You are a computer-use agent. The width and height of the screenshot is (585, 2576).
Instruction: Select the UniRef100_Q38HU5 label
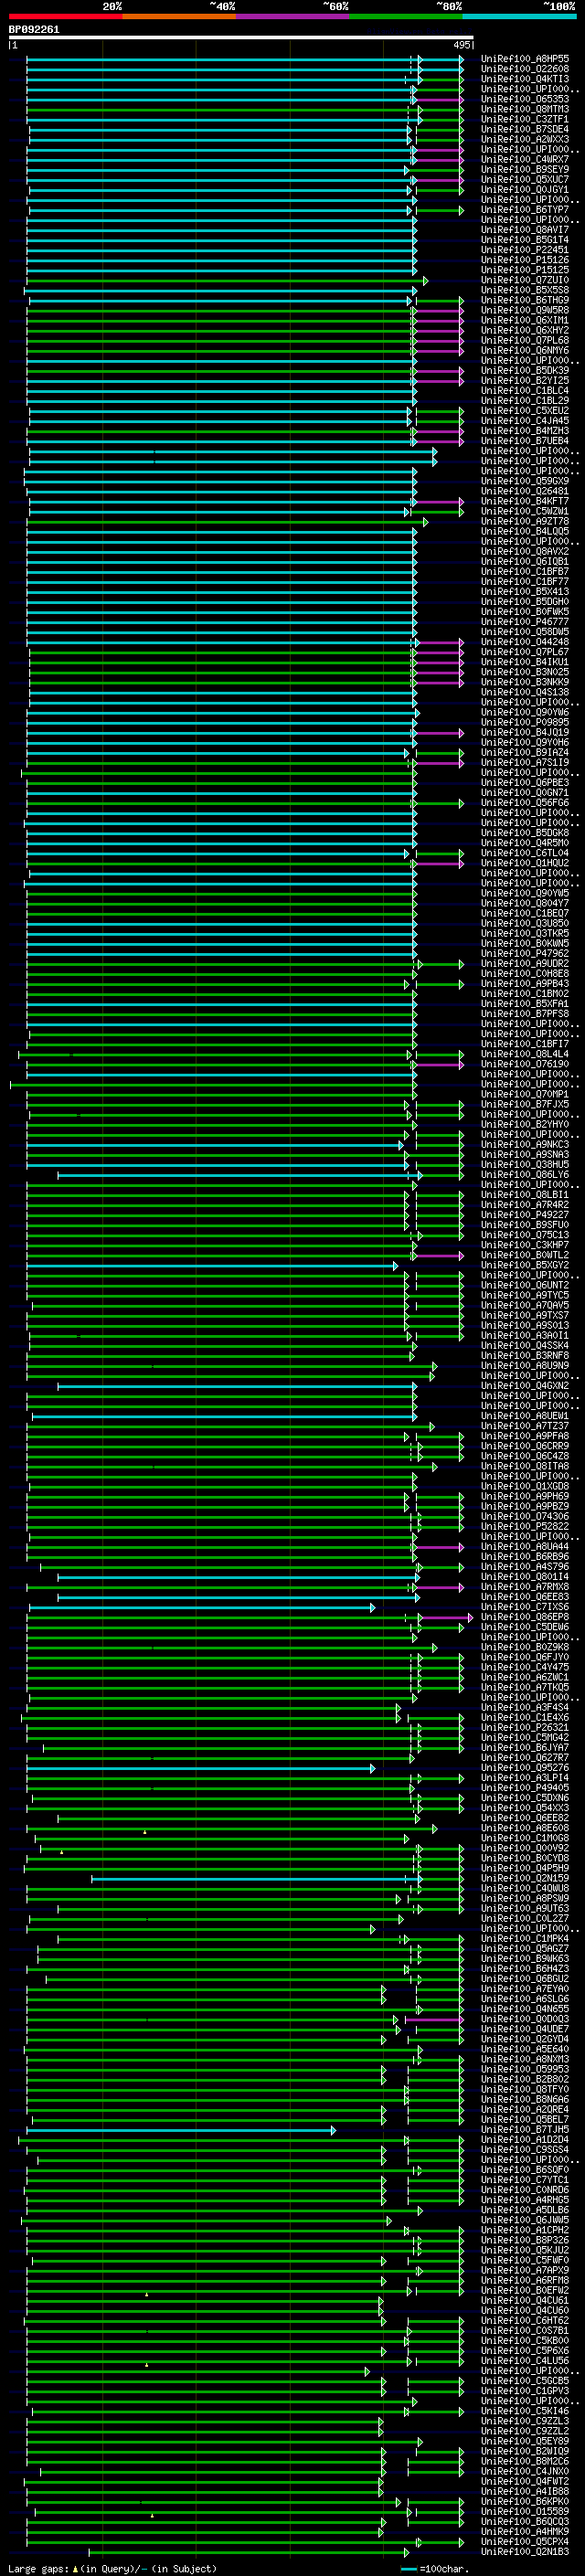coord(525,1164)
